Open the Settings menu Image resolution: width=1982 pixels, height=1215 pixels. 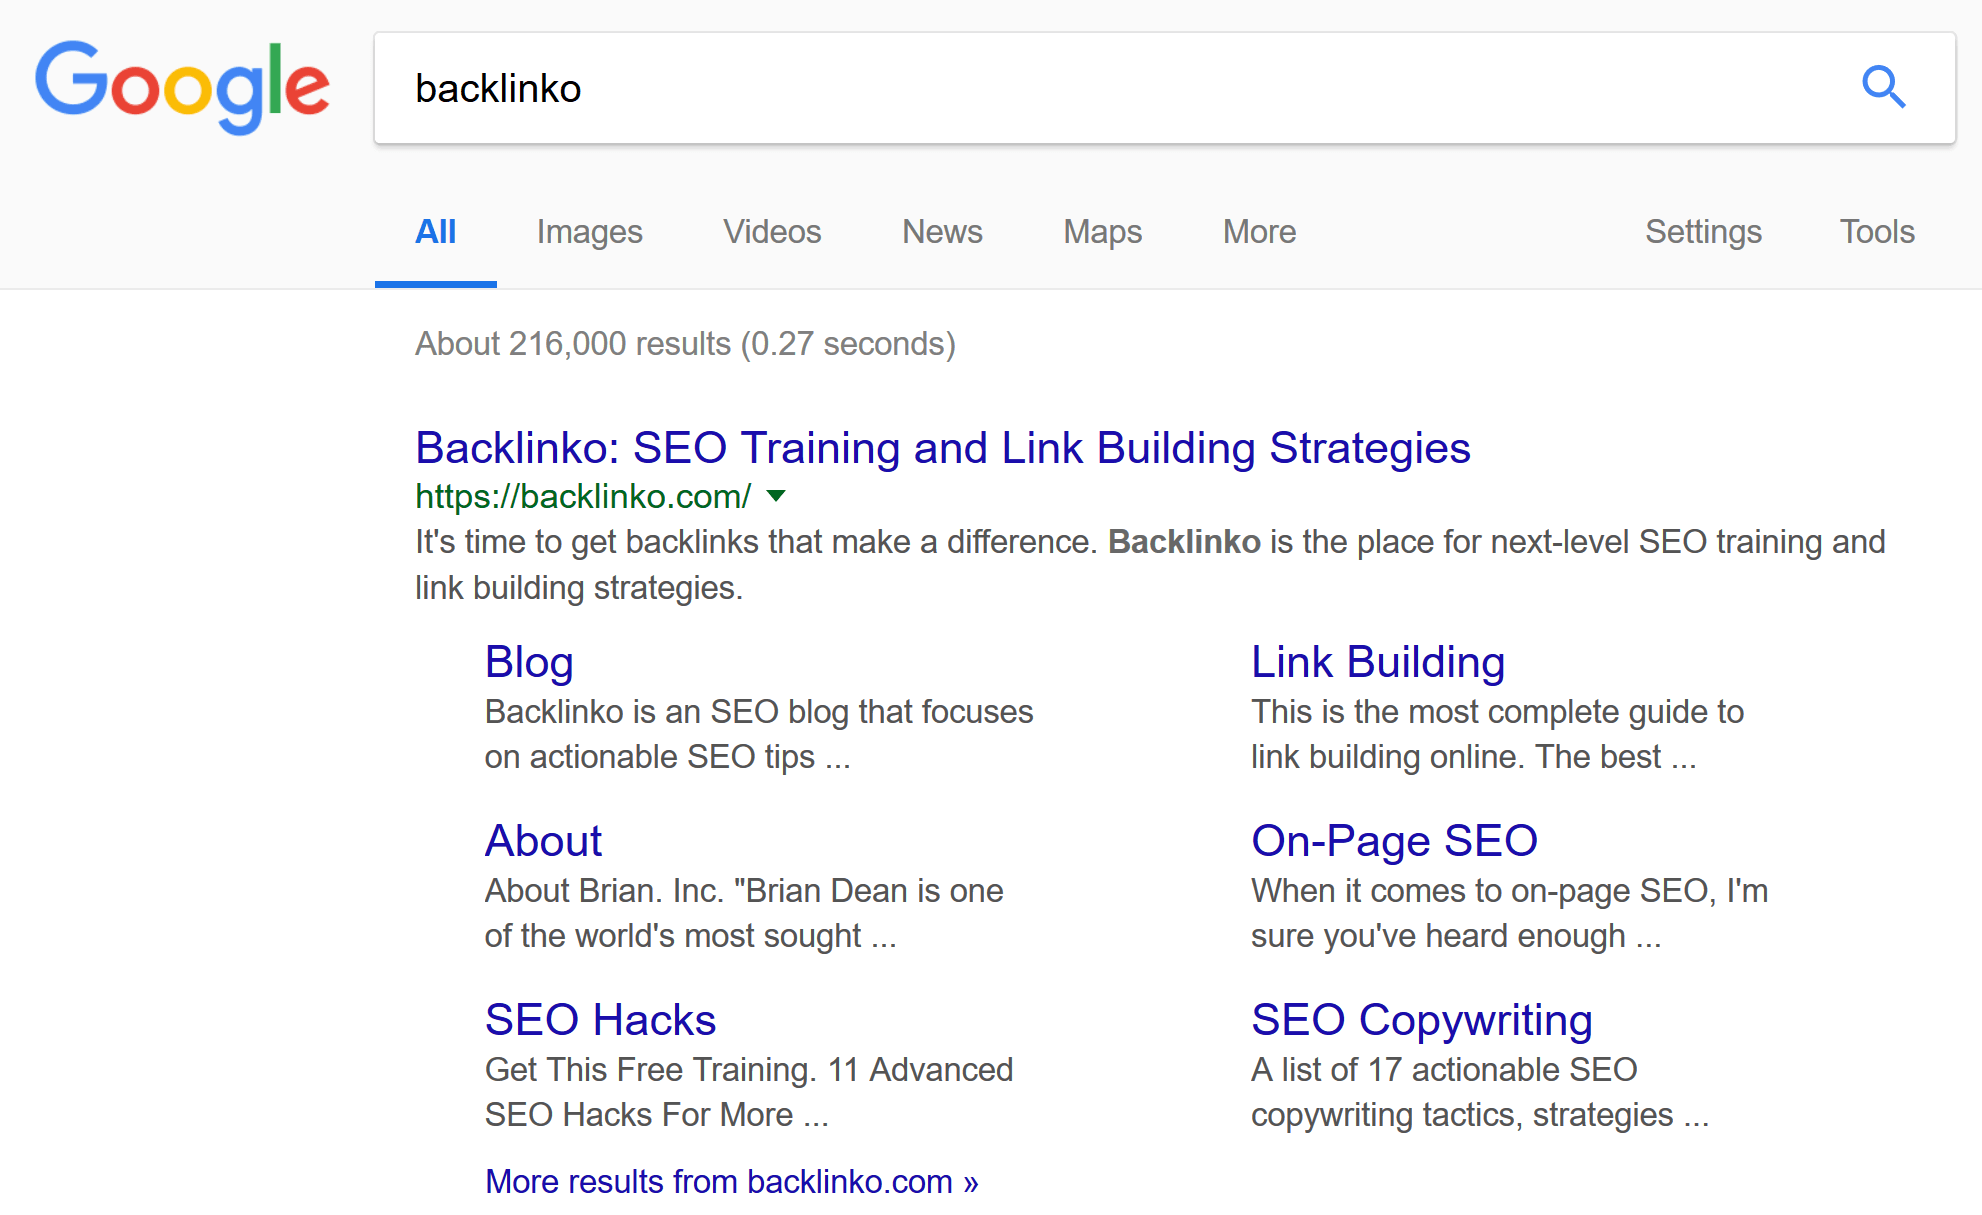[1703, 232]
